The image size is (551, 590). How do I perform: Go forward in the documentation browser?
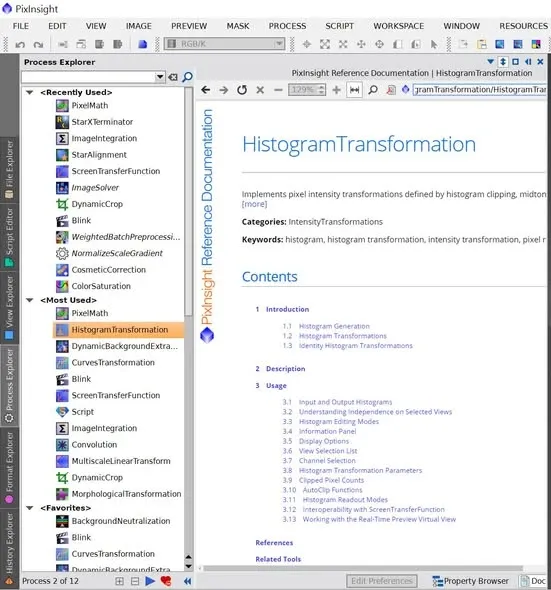pyautogui.click(x=224, y=90)
